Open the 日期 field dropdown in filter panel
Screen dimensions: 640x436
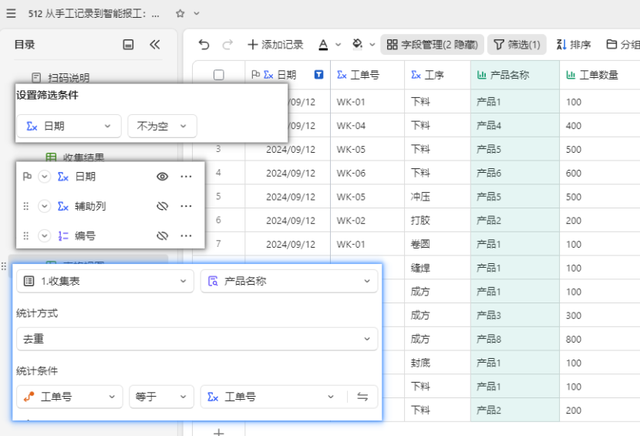[x=69, y=126]
